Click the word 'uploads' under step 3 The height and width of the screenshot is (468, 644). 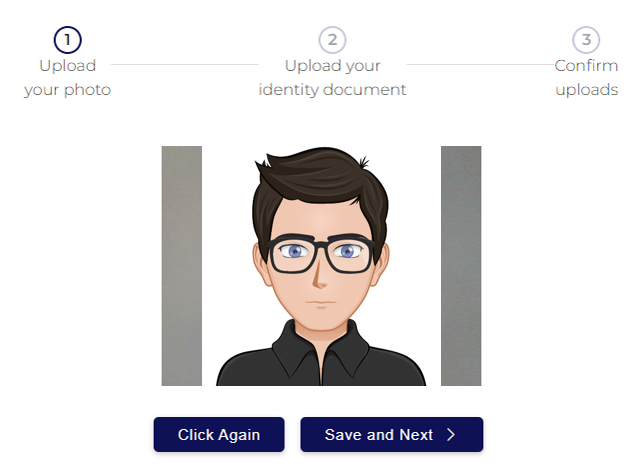coord(587,90)
